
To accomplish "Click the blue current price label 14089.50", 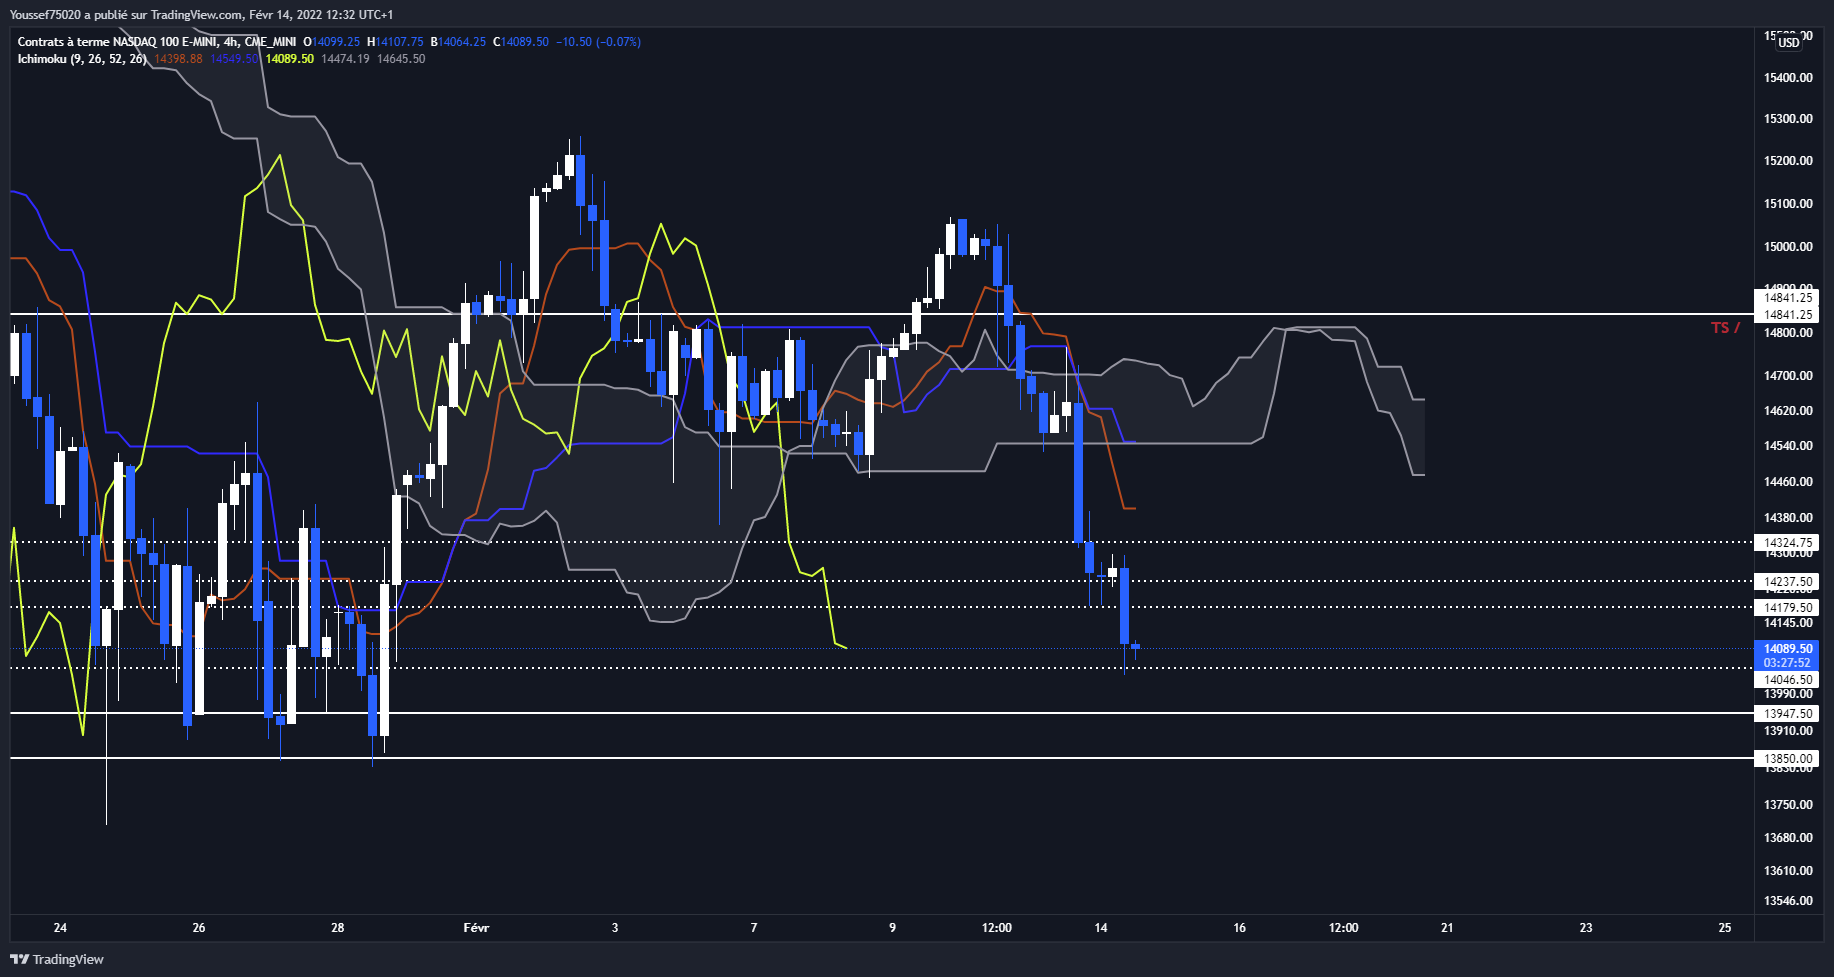I will pyautogui.click(x=1787, y=649).
